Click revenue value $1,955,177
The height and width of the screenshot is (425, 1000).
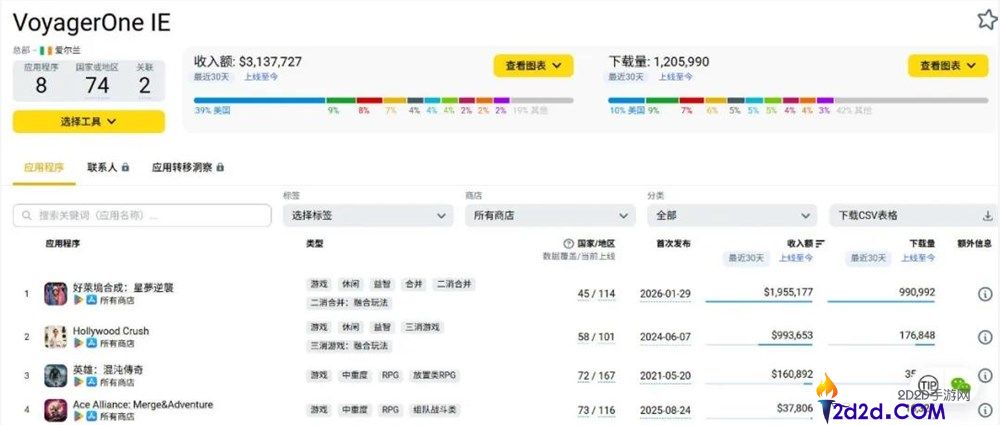click(x=788, y=292)
